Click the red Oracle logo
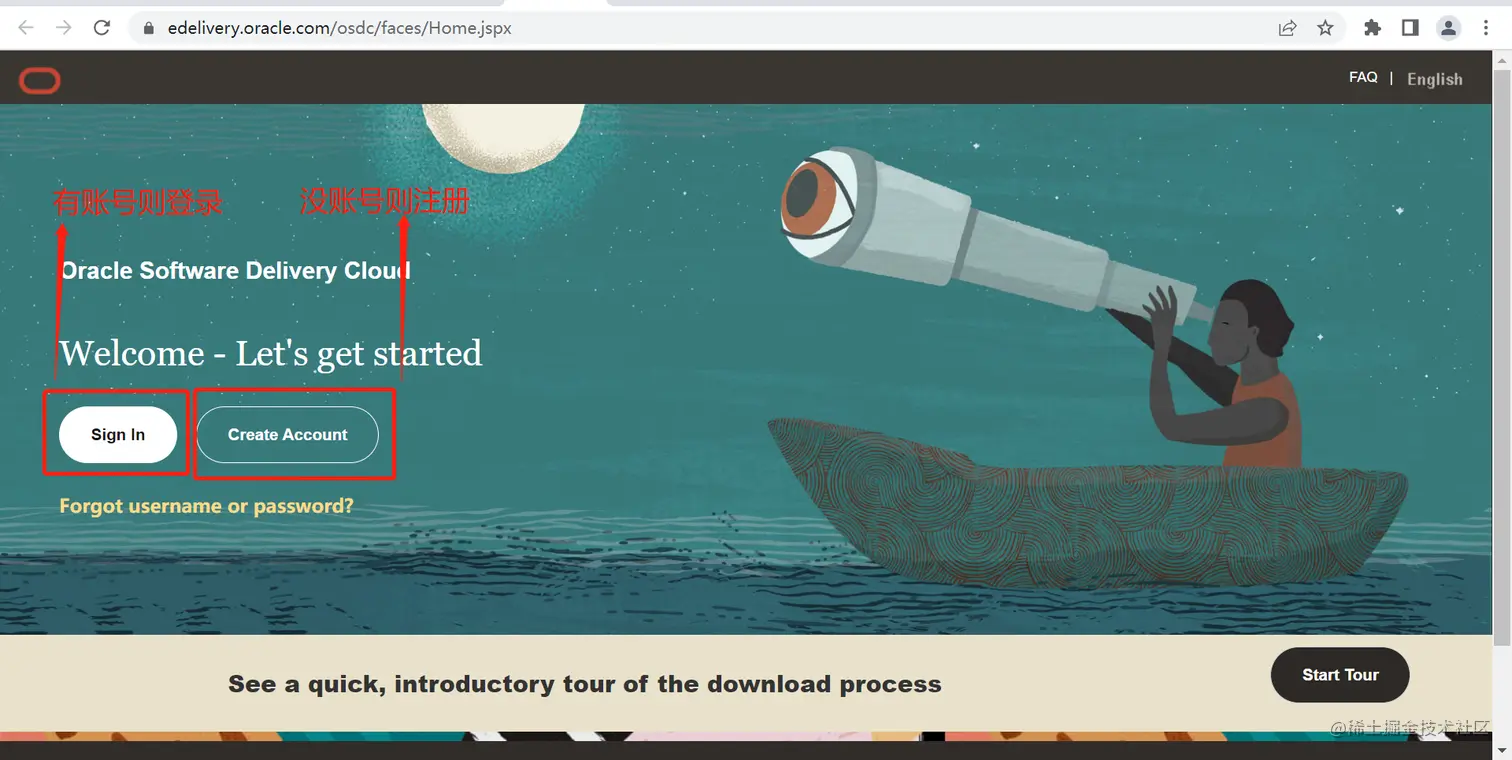 pos(40,81)
